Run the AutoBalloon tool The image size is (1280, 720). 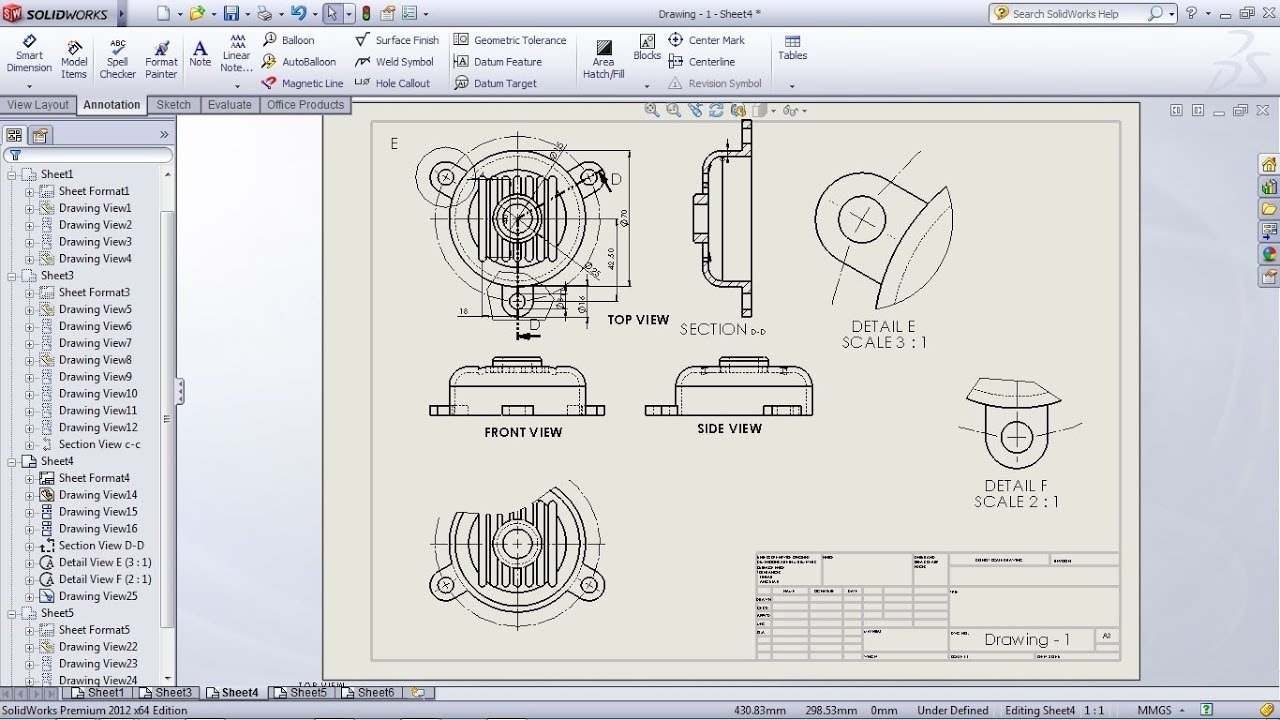(x=295, y=61)
